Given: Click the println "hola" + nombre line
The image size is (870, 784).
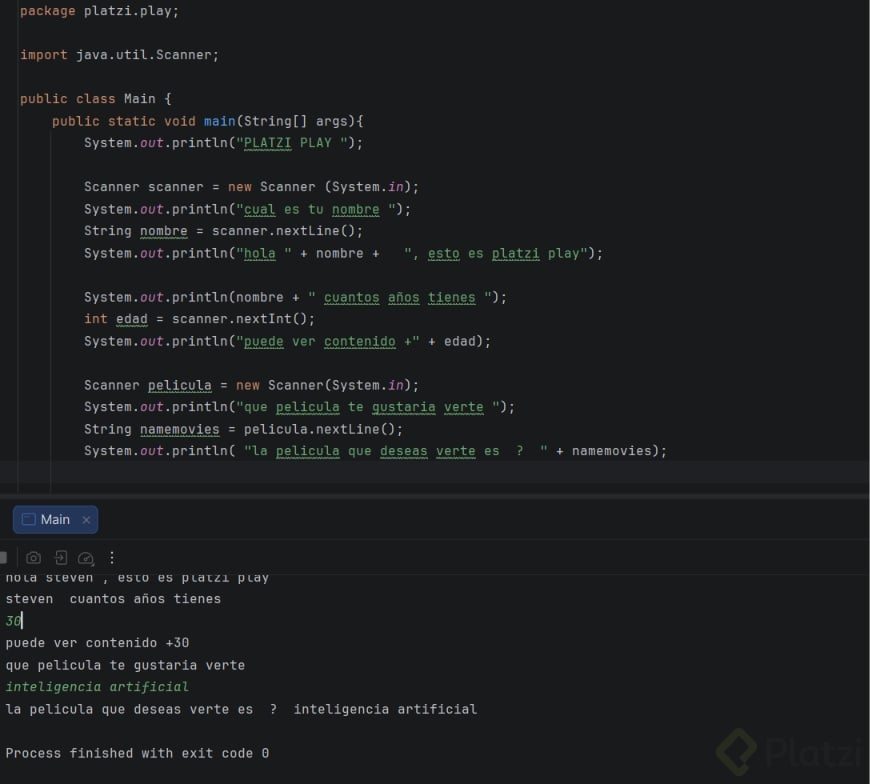Looking at the screenshot, I should tap(343, 254).
